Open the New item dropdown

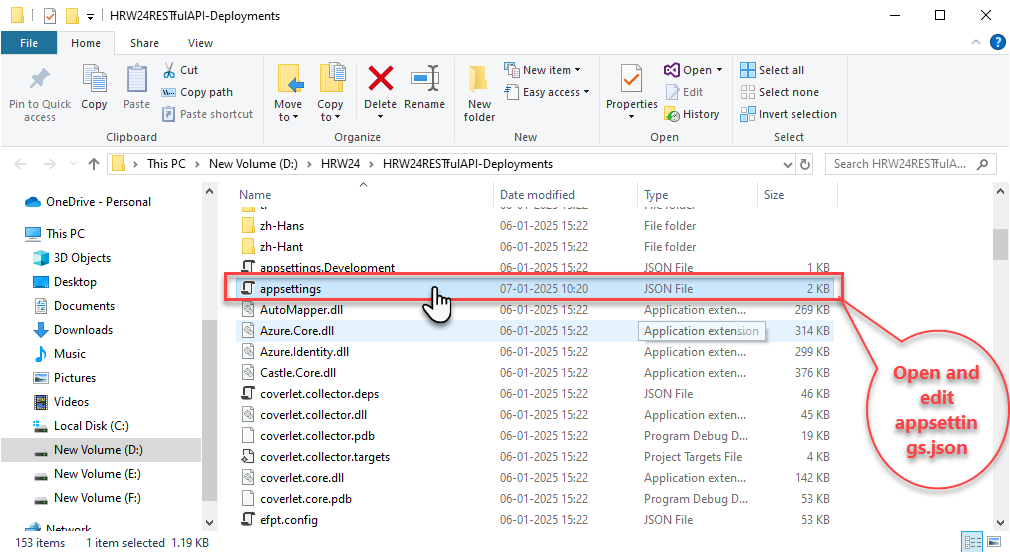(542, 70)
